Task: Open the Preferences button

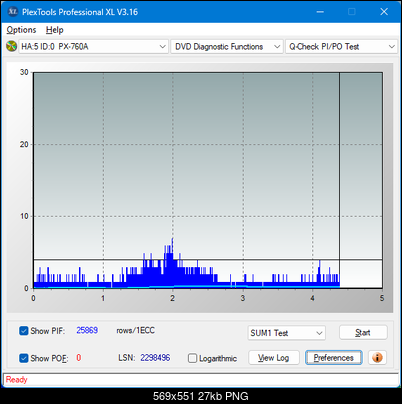Action: 334,358
